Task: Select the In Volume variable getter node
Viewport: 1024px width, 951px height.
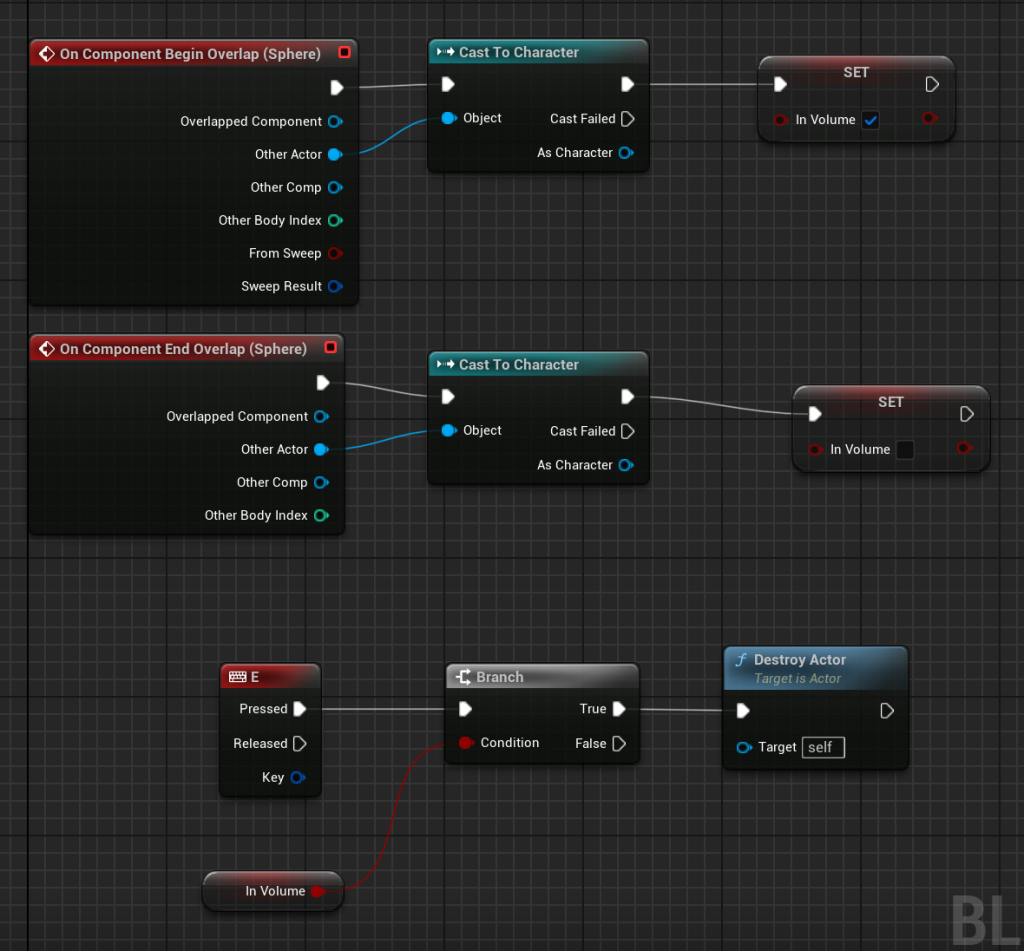Action: coord(274,891)
